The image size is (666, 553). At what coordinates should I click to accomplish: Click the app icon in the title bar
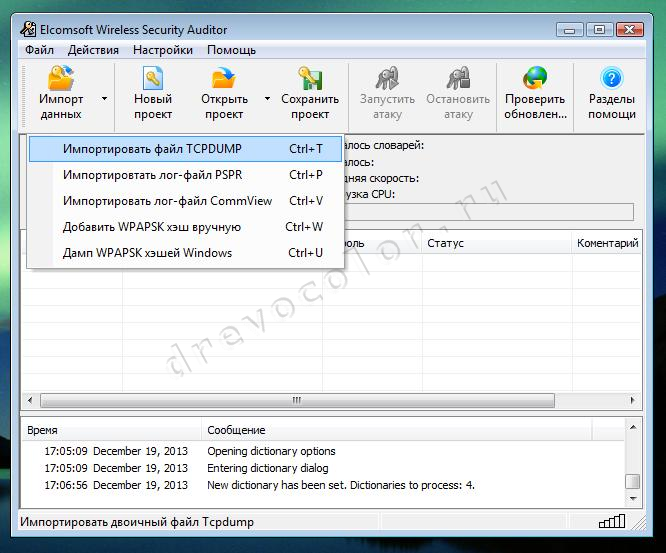(x=28, y=29)
